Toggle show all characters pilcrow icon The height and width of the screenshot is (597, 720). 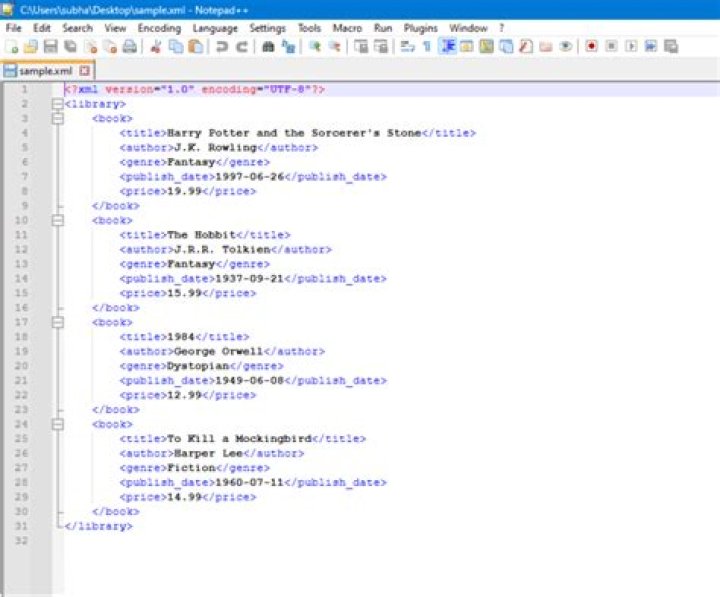click(x=427, y=46)
